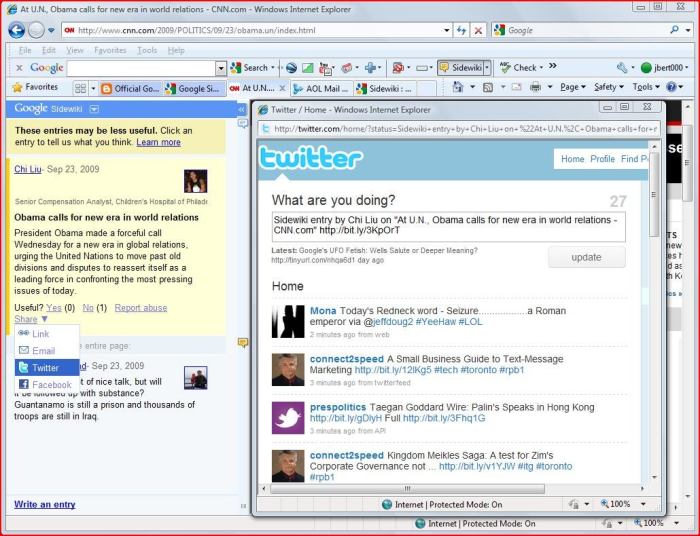The image size is (700, 536).
Task: Stop loading with the red X icon
Action: pos(478,30)
